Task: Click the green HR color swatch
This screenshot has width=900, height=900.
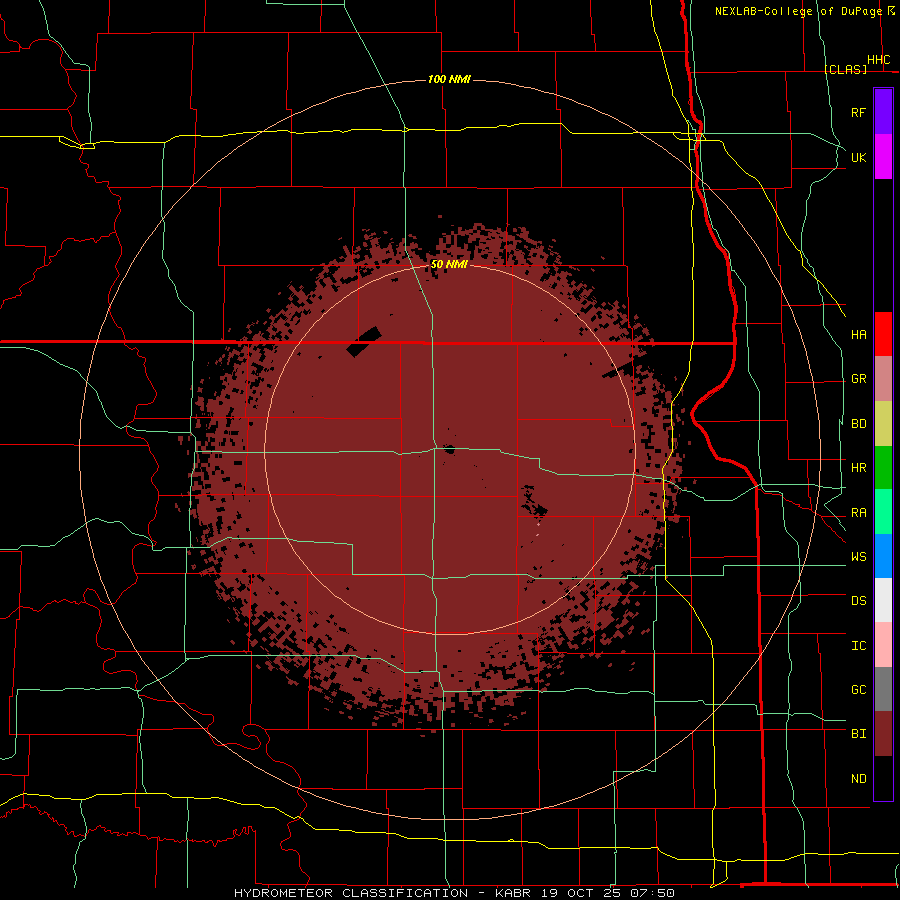Action: pos(883,468)
